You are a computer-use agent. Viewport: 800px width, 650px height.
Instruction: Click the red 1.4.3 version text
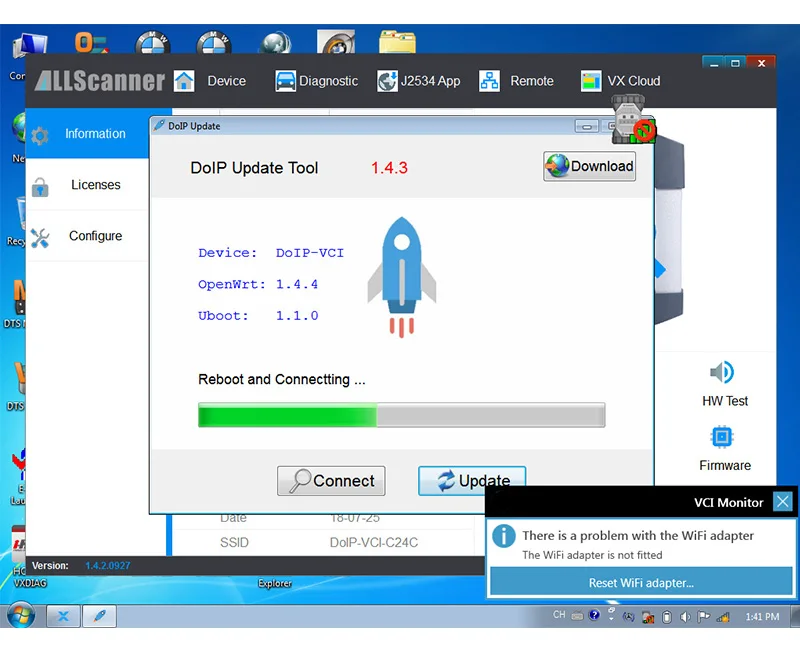click(x=389, y=168)
